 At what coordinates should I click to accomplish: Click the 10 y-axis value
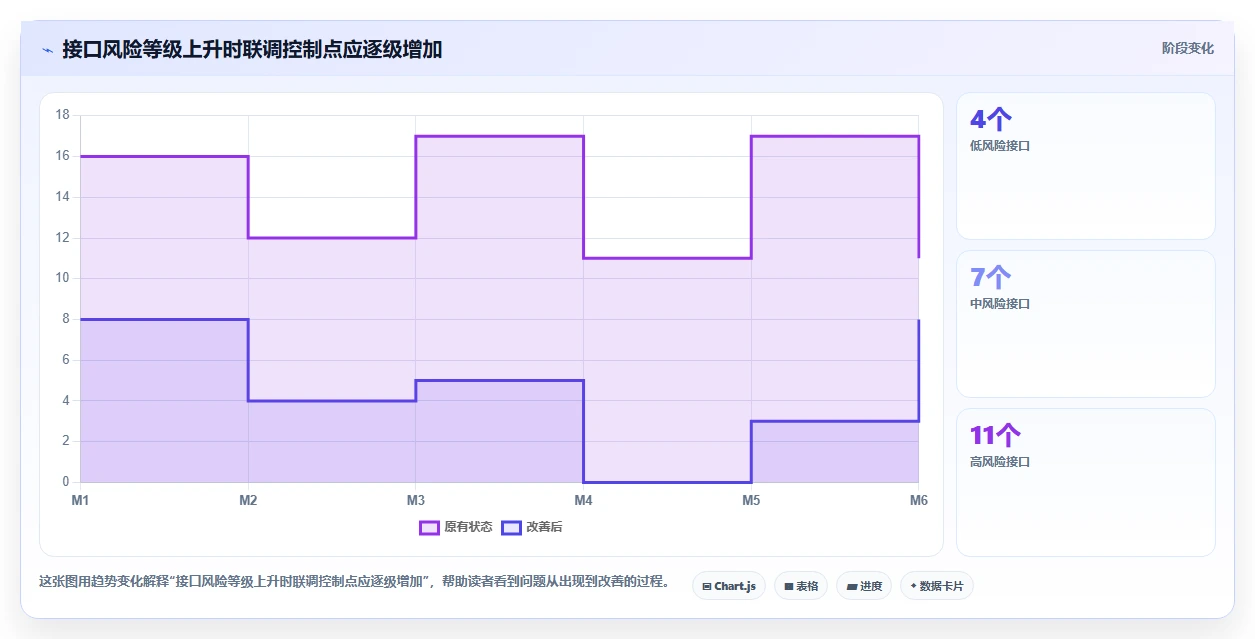point(62,278)
